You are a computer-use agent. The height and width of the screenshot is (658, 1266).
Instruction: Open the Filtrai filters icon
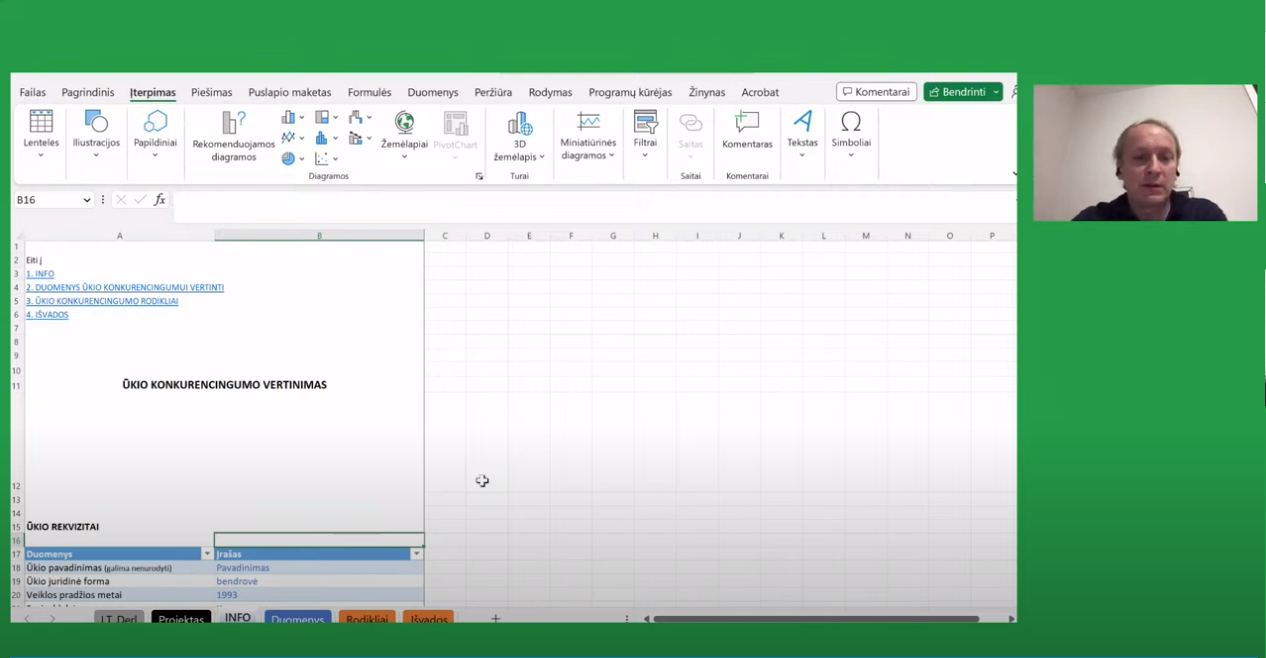tap(645, 123)
